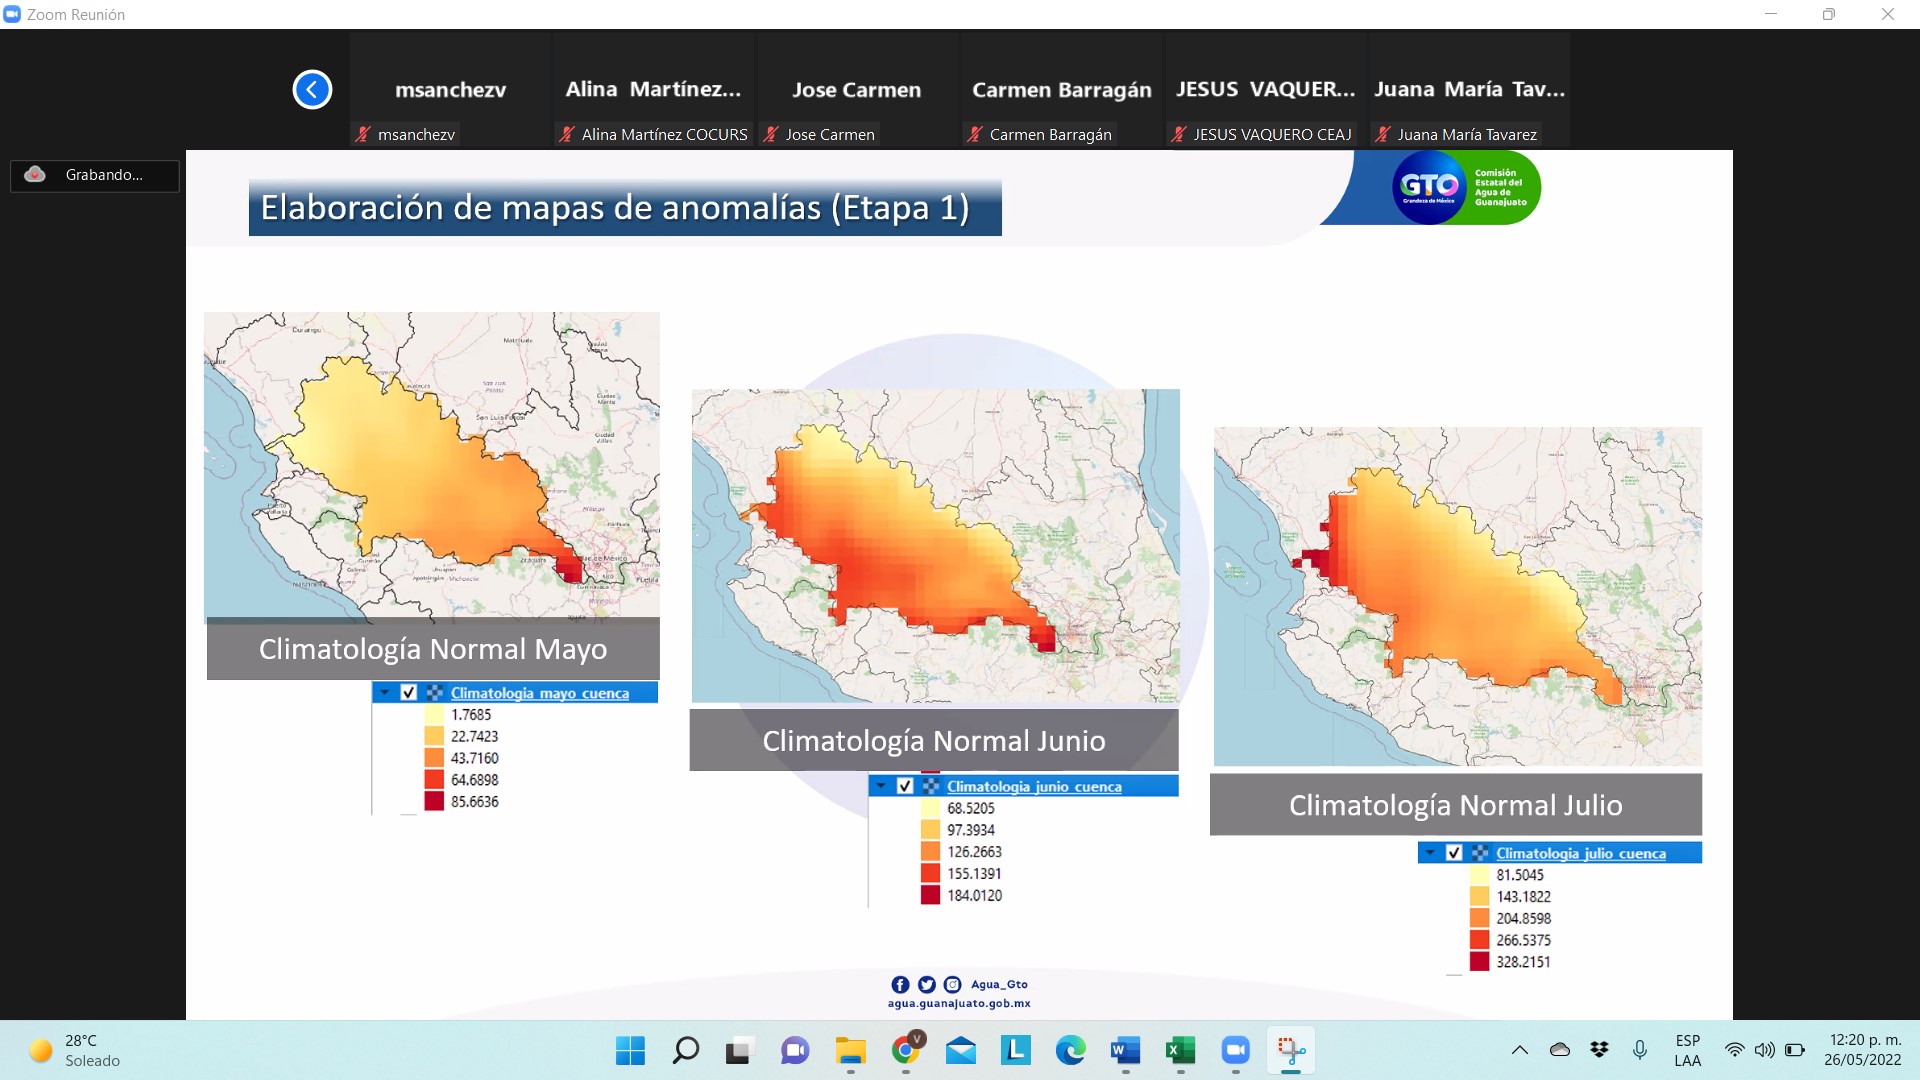Click the Climatologia_julio_cuenca layer name
The width and height of the screenshot is (1920, 1080).
click(1580, 853)
